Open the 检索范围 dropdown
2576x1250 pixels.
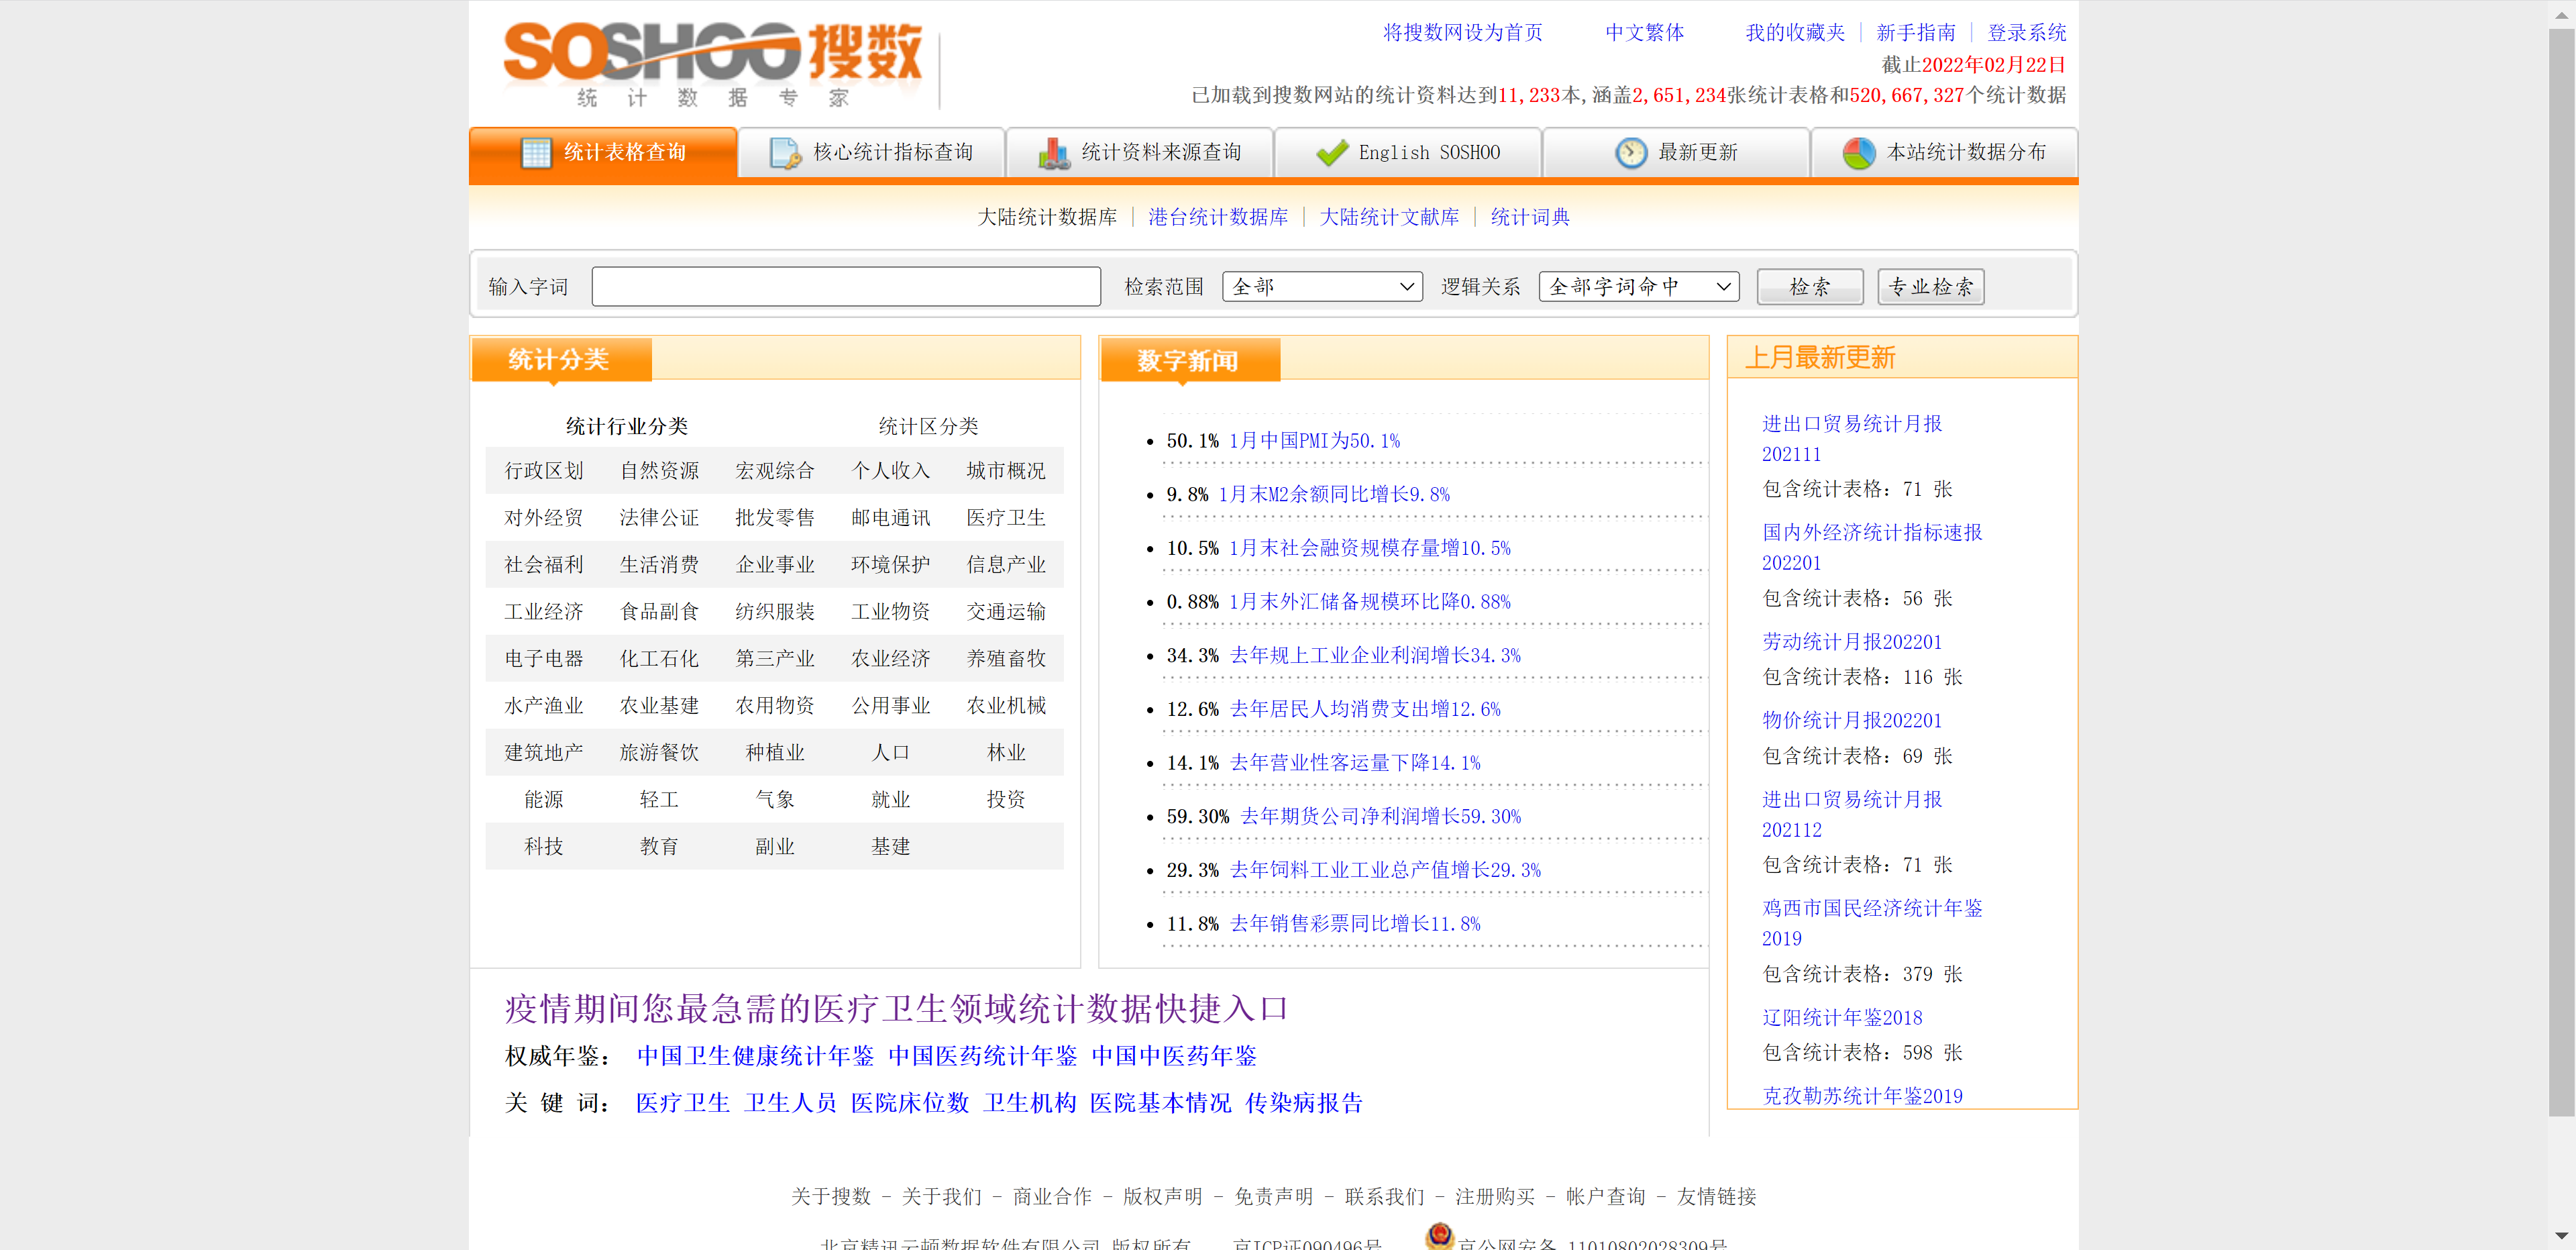coord(1321,287)
